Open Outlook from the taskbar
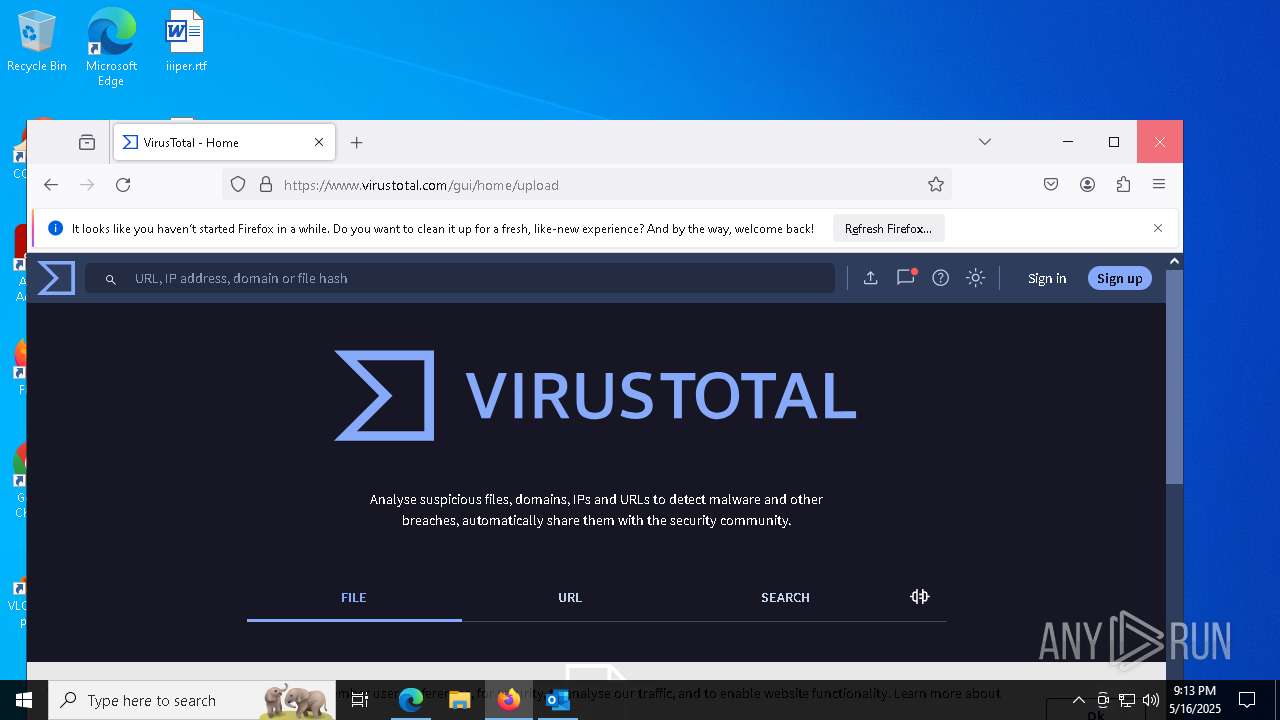1280x720 pixels. 558,700
